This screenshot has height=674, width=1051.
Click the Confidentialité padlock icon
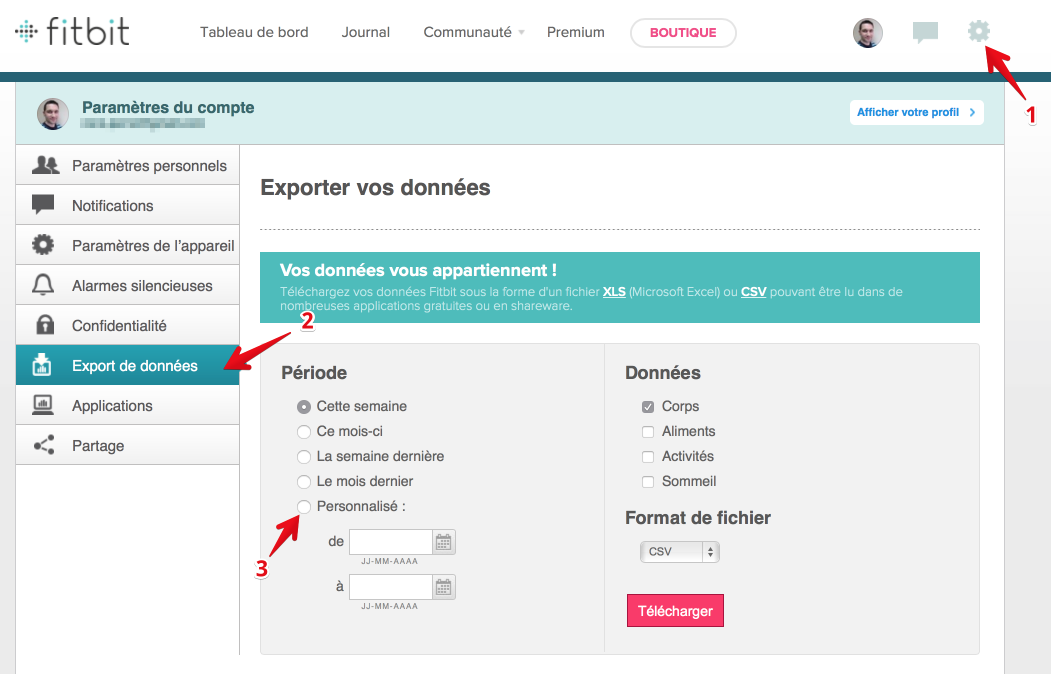tap(44, 326)
